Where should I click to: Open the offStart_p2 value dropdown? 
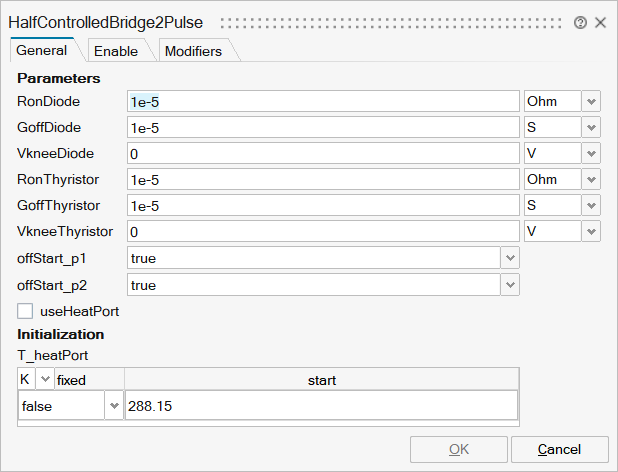point(510,285)
